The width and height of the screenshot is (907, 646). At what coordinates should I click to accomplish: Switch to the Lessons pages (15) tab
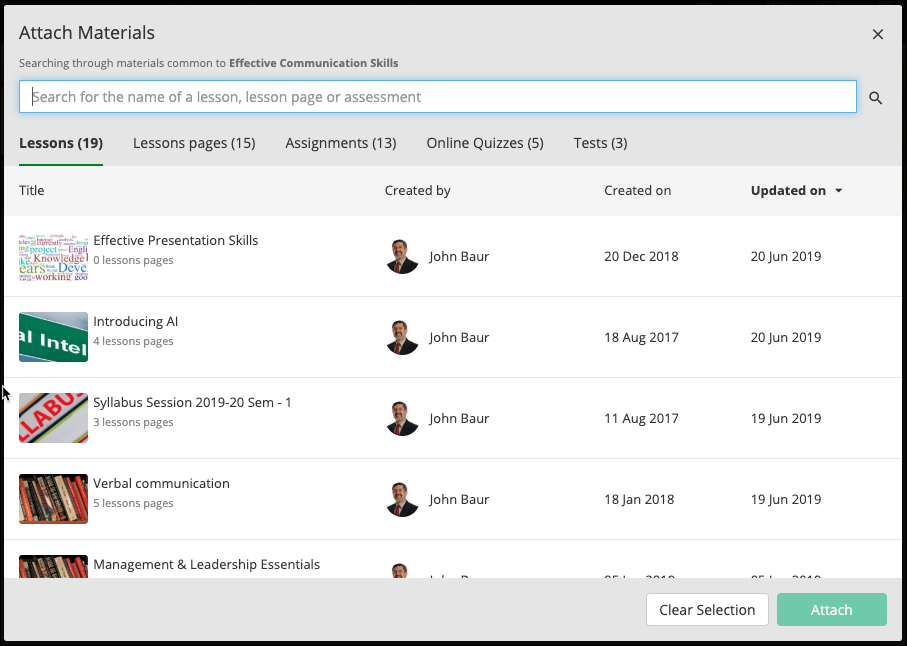(194, 143)
